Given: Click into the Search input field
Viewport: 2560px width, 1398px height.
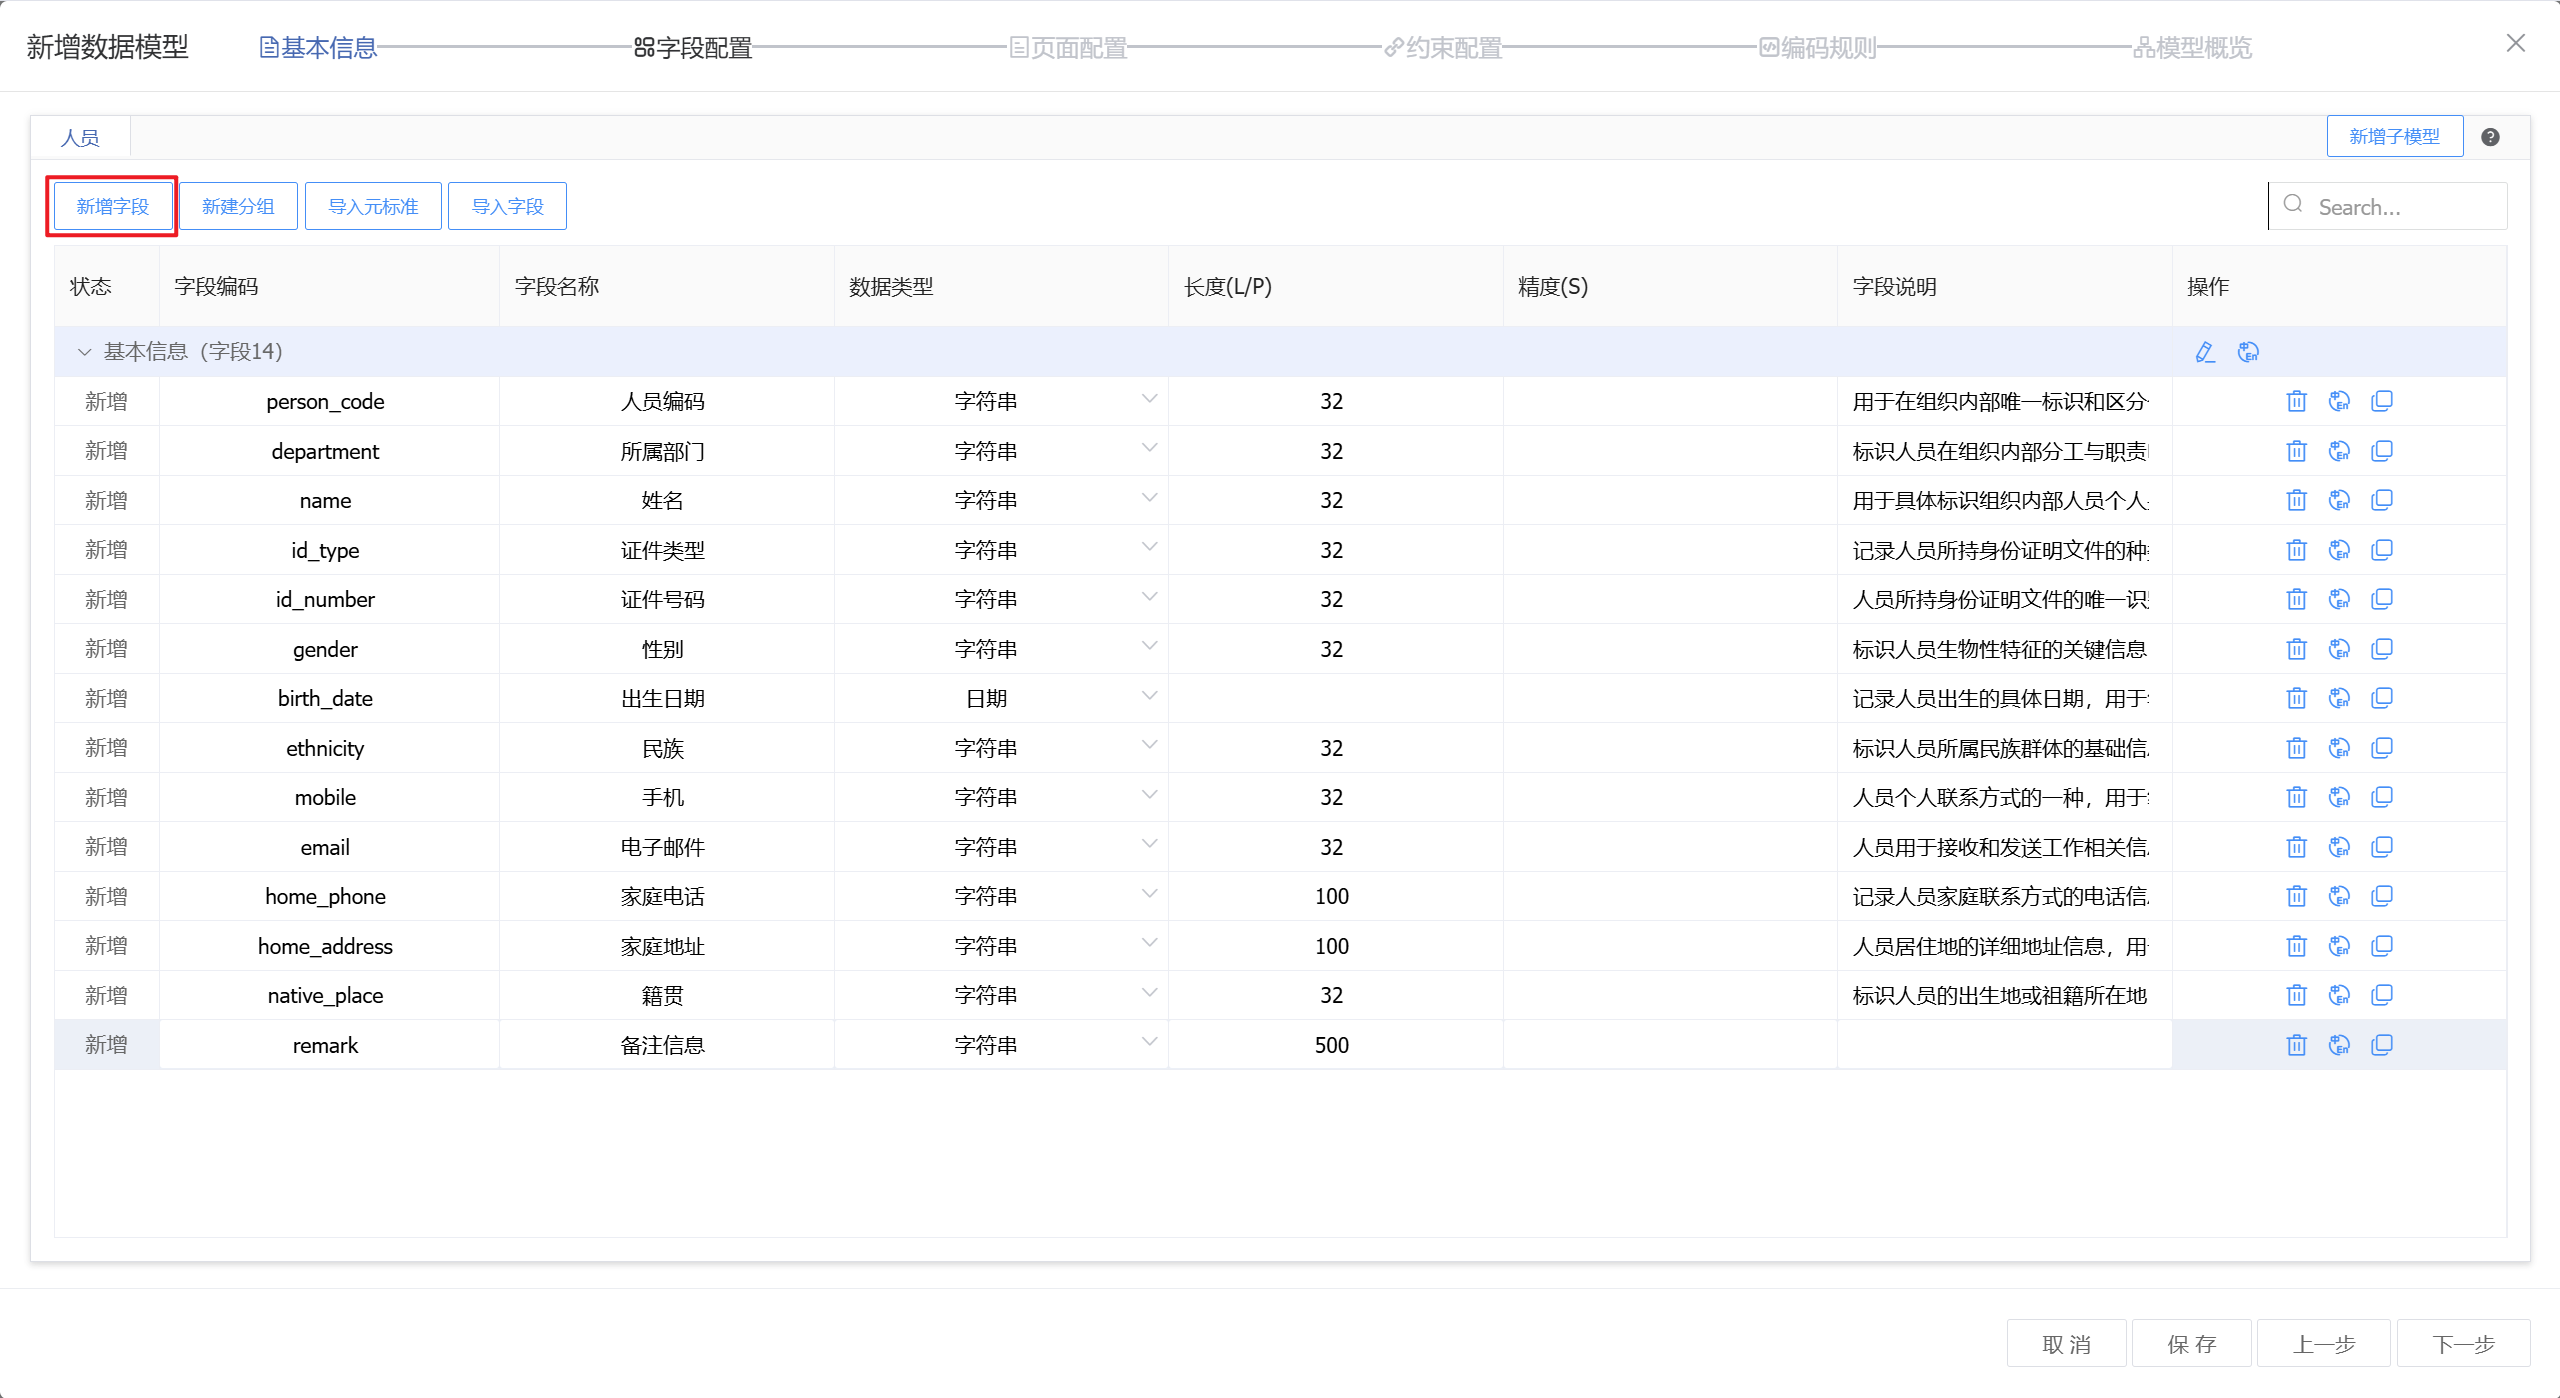Looking at the screenshot, I should point(2400,207).
